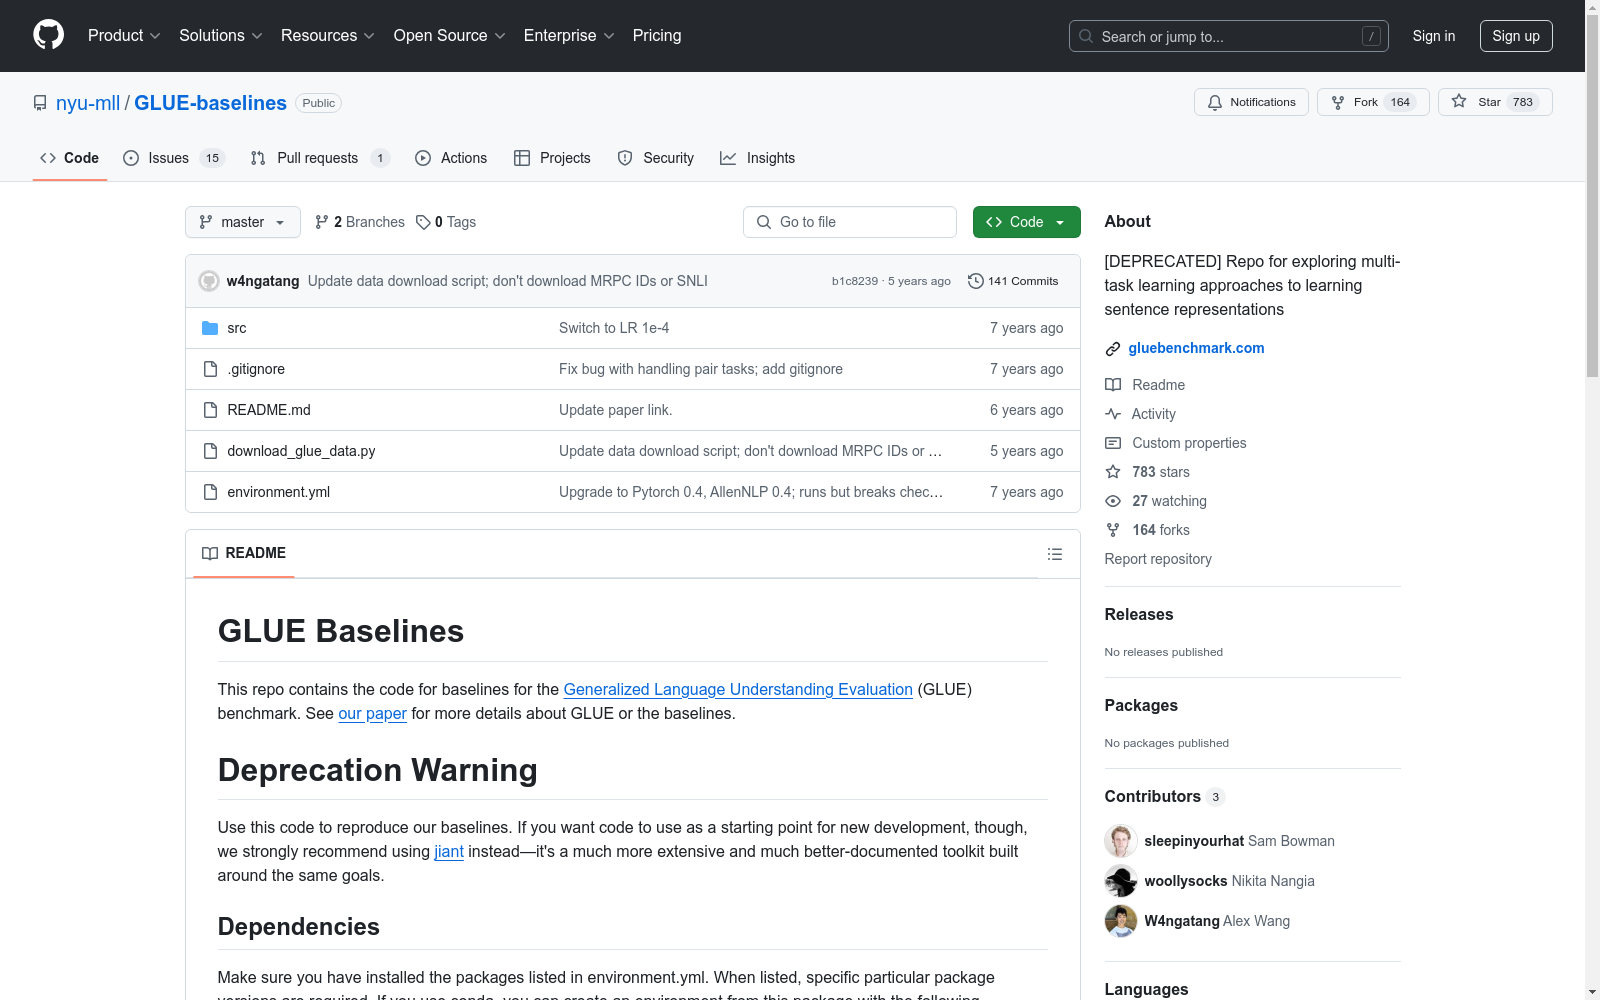Click w4ngatang's commit author avatar
1600x1000 pixels.
(x=209, y=281)
